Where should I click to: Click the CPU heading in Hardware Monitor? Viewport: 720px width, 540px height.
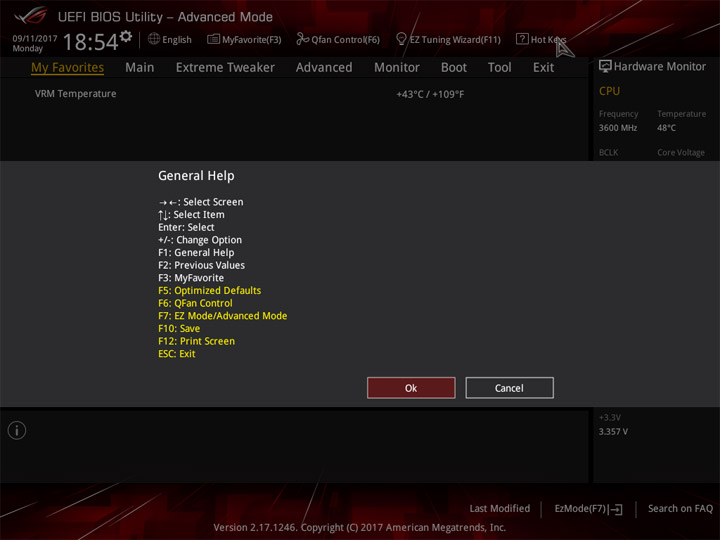[x=609, y=91]
